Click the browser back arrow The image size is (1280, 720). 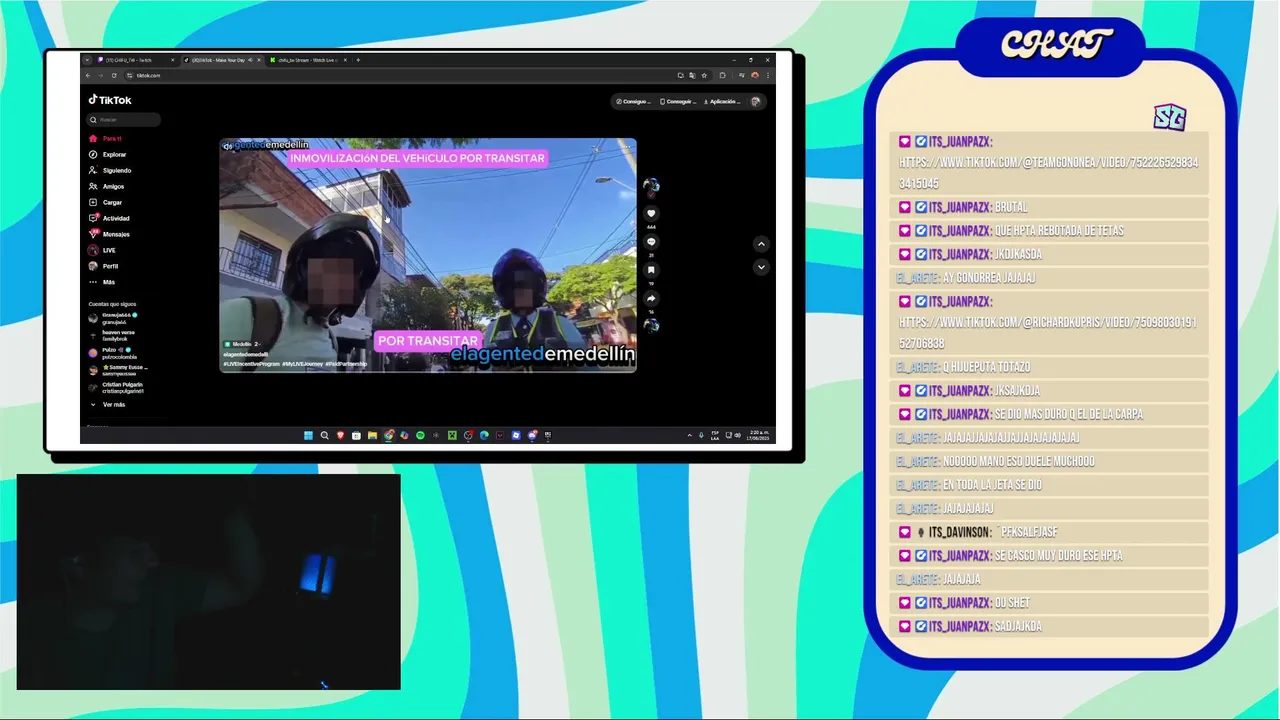88,75
